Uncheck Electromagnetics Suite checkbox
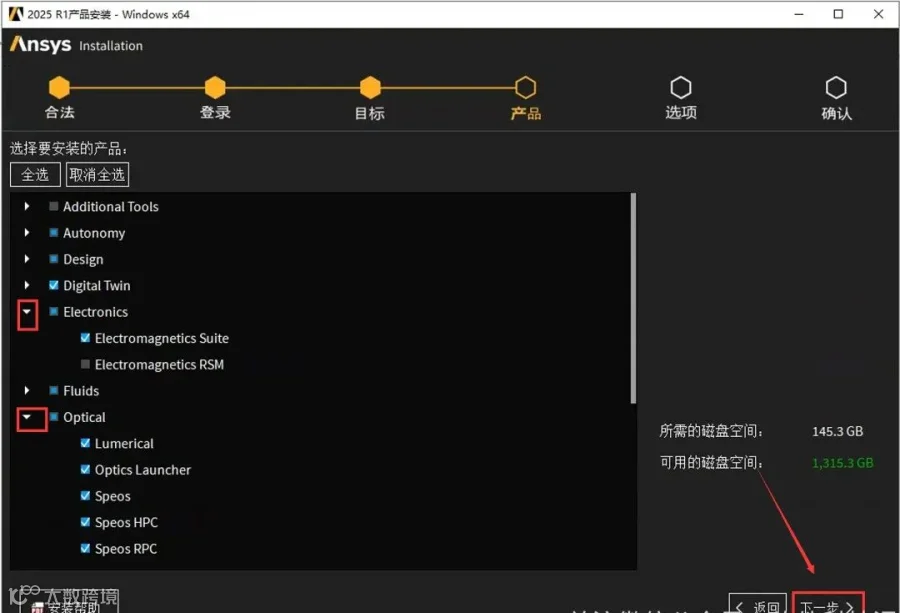The width and height of the screenshot is (900, 613). [85, 338]
